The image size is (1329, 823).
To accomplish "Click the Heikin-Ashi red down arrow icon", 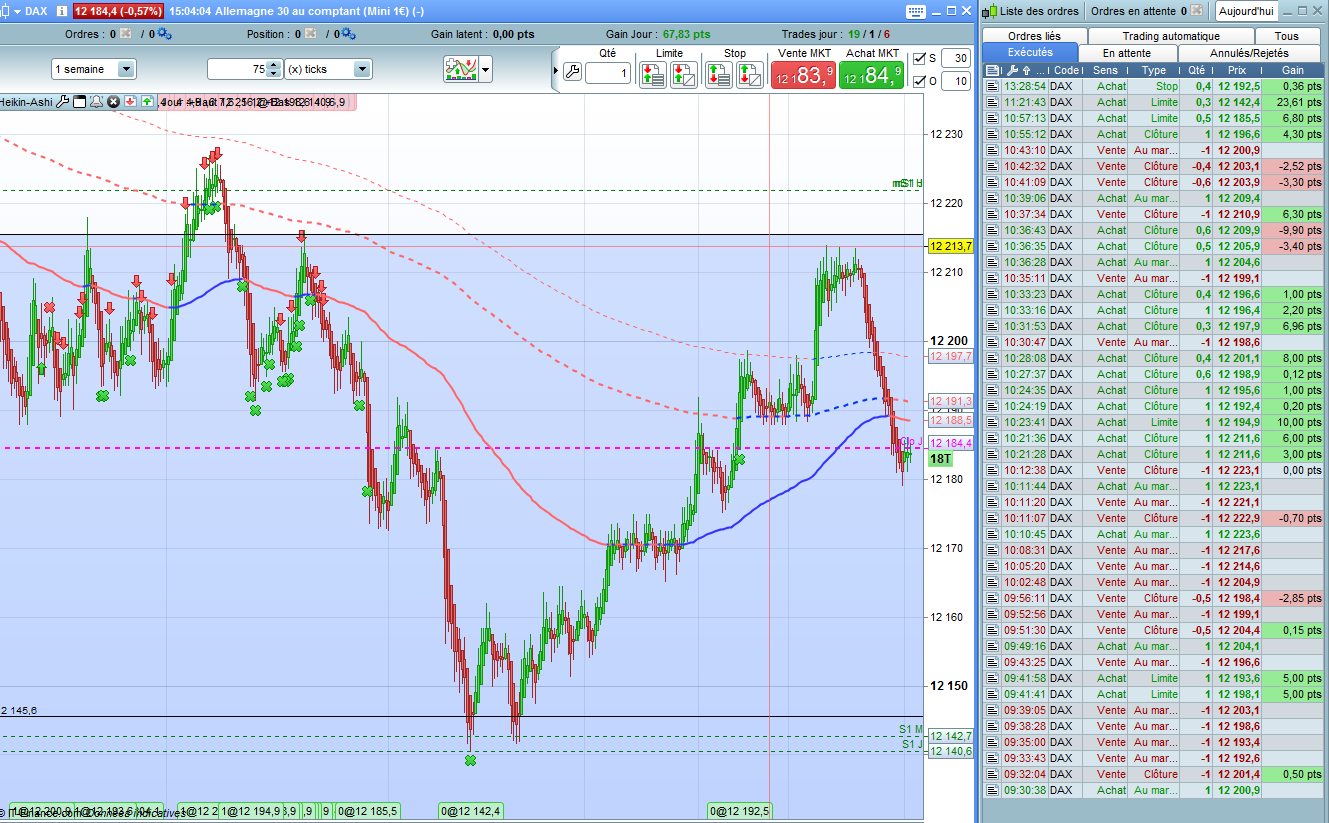I will click(x=130, y=101).
